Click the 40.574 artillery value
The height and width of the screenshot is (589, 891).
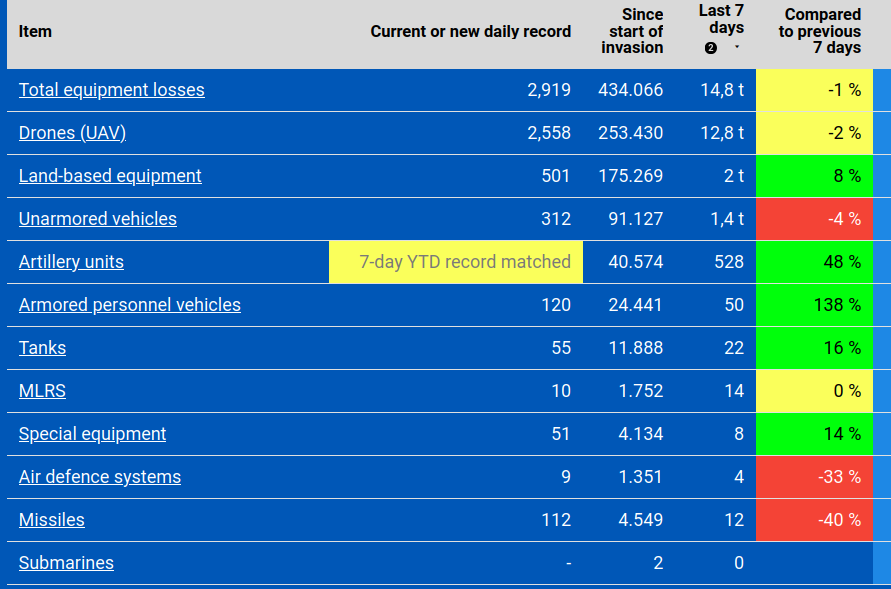click(x=635, y=262)
